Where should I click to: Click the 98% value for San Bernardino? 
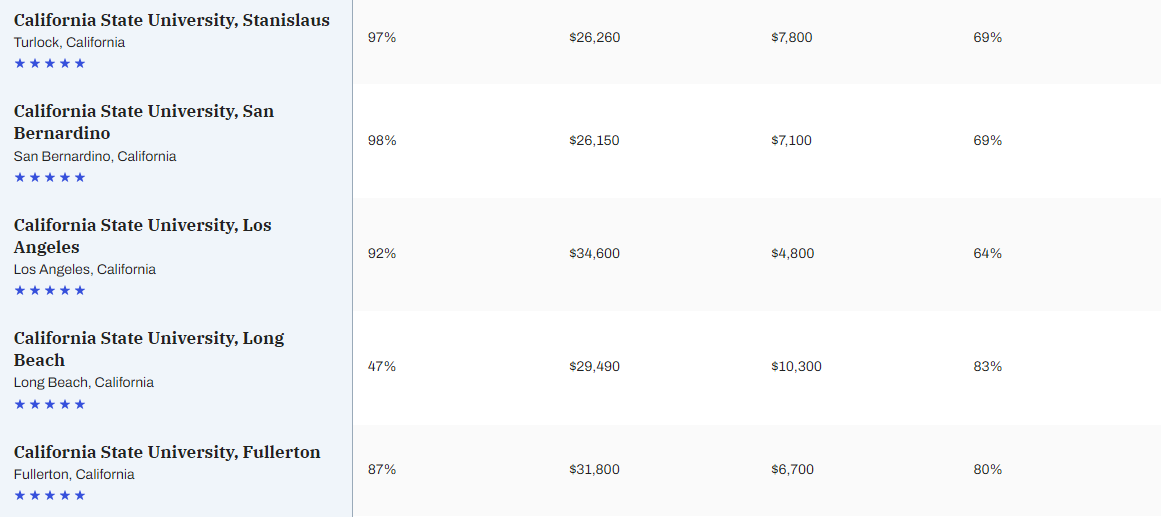pos(382,140)
